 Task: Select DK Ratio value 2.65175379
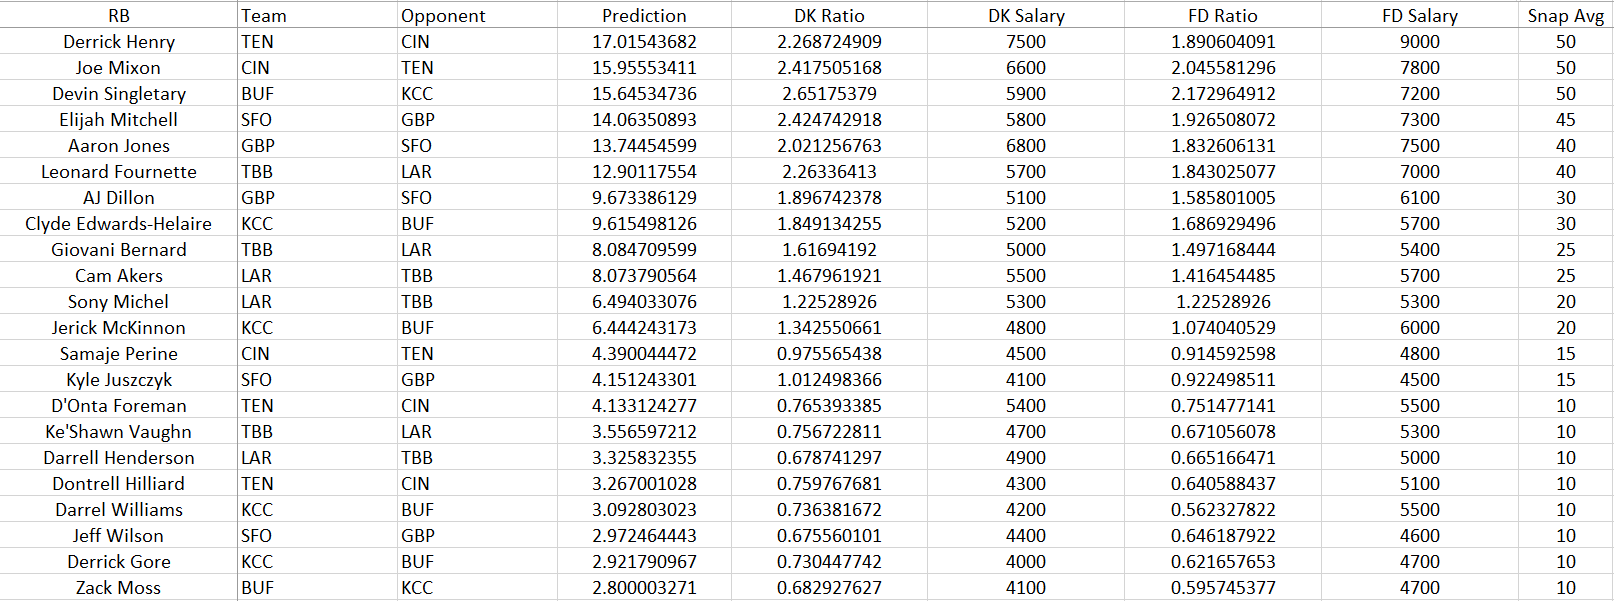[x=829, y=93]
